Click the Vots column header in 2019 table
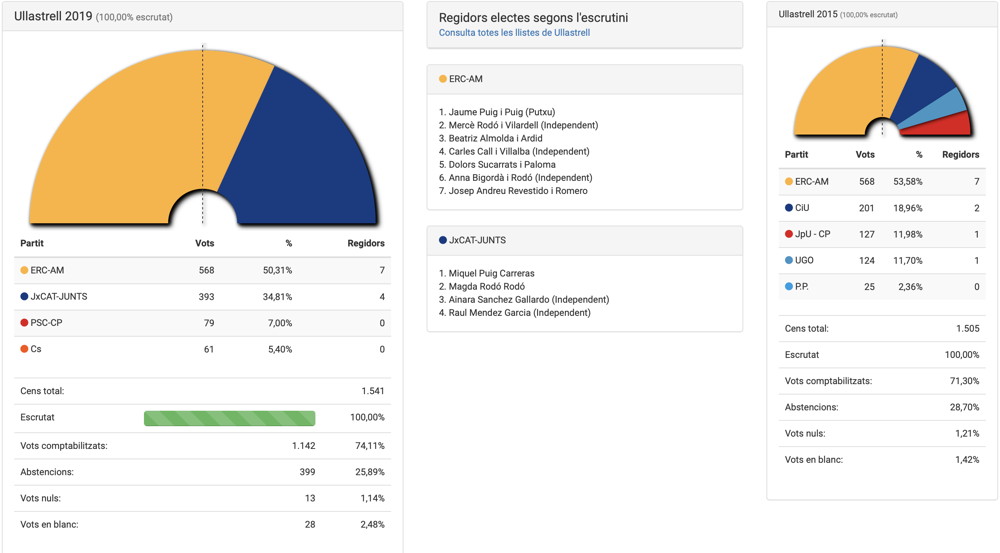1000x553 pixels. coord(204,243)
